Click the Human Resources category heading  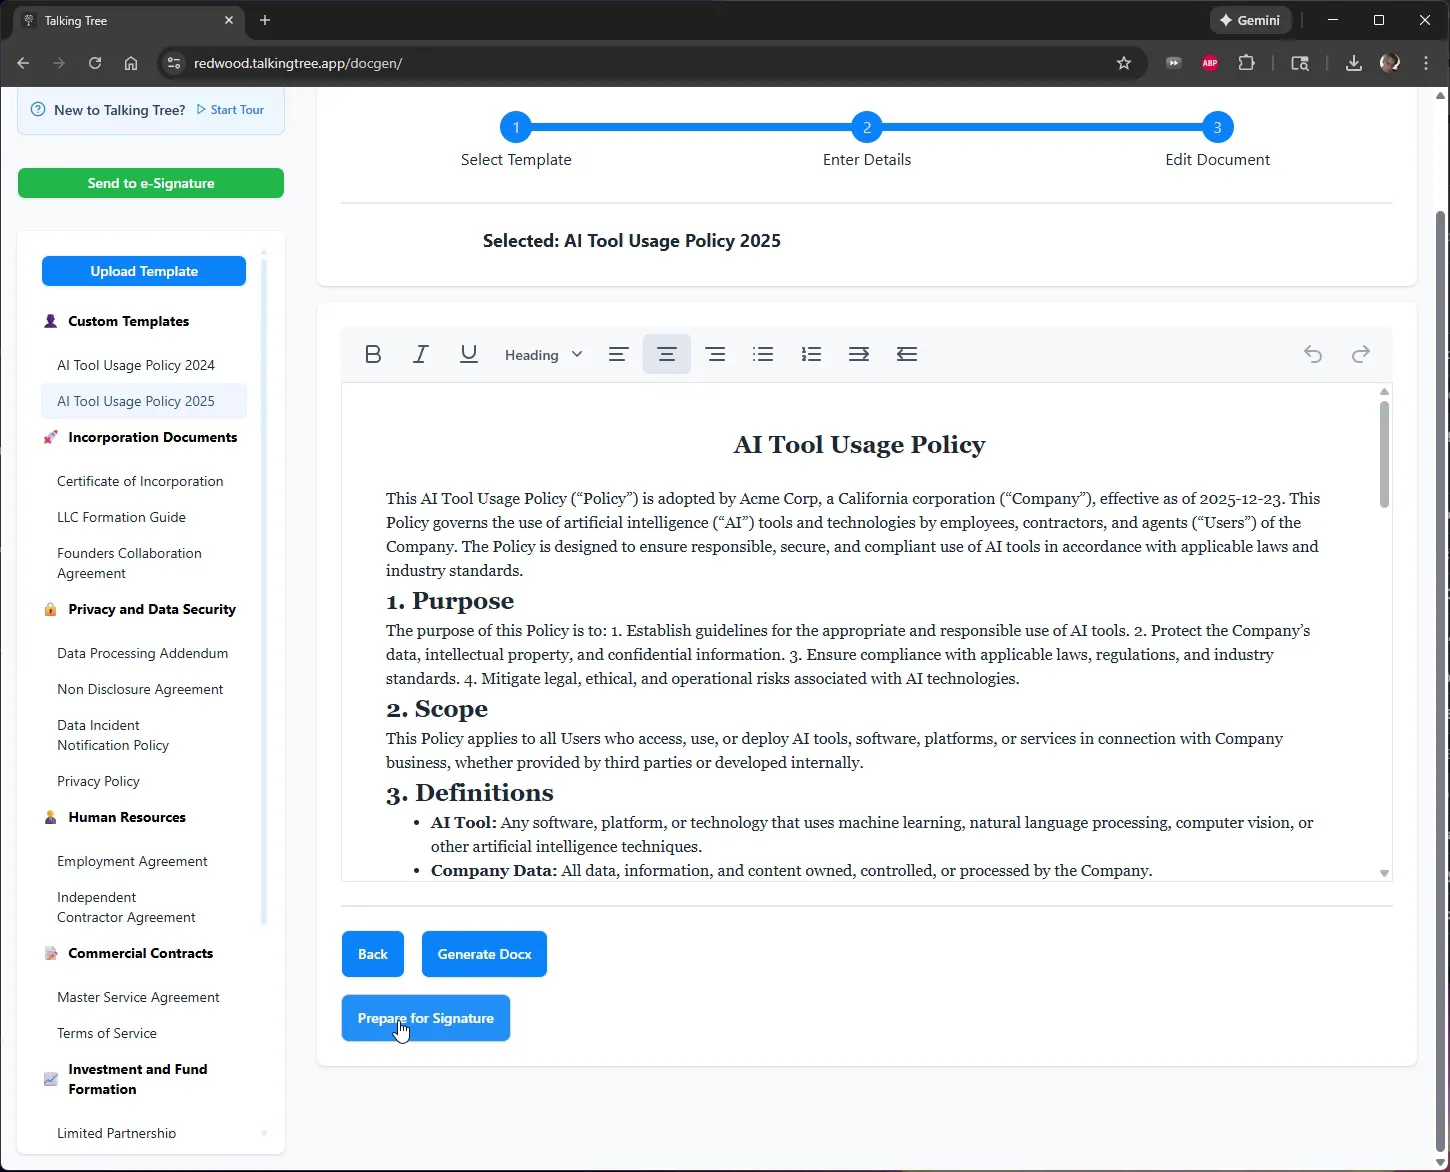click(127, 817)
